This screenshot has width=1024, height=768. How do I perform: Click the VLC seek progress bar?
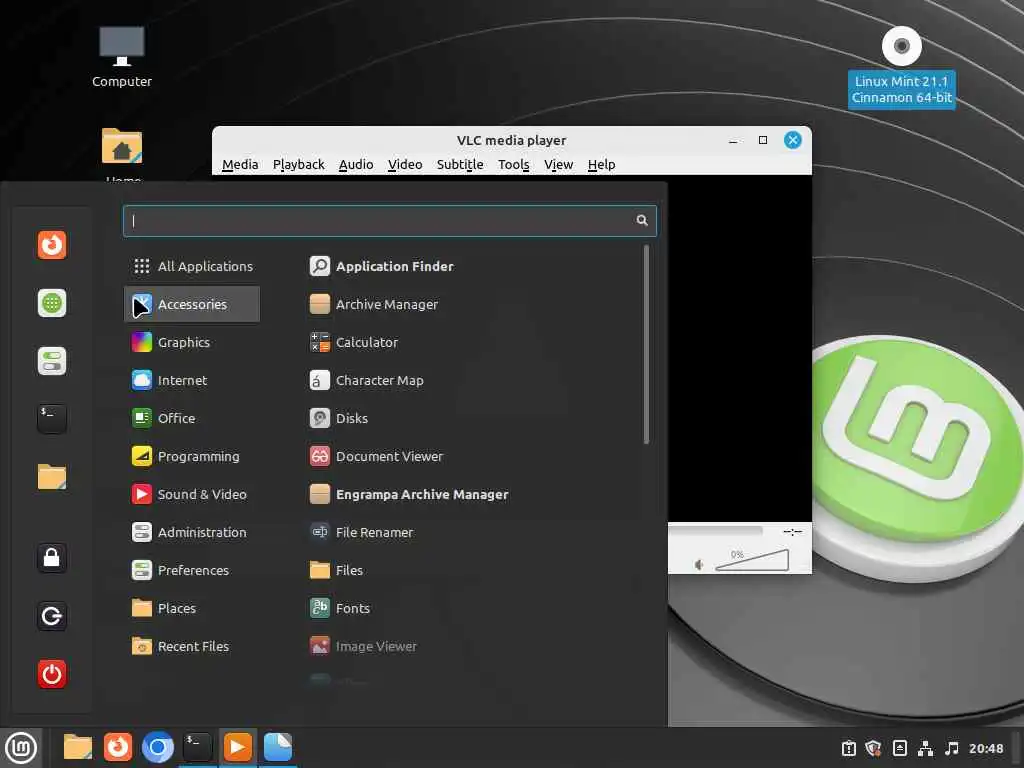pos(715,531)
